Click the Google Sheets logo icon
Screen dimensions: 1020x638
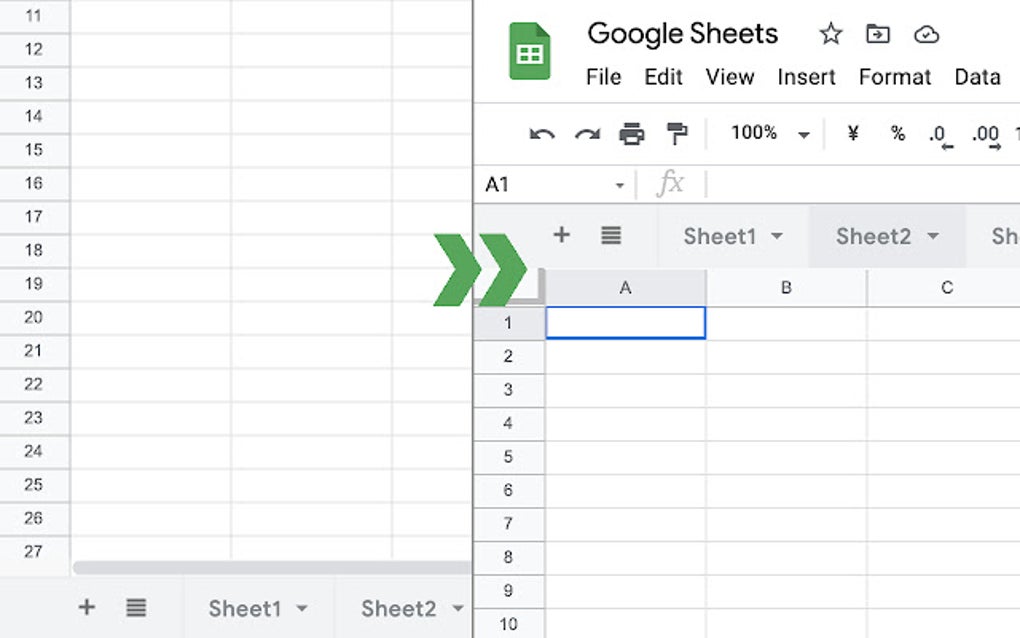click(530, 51)
